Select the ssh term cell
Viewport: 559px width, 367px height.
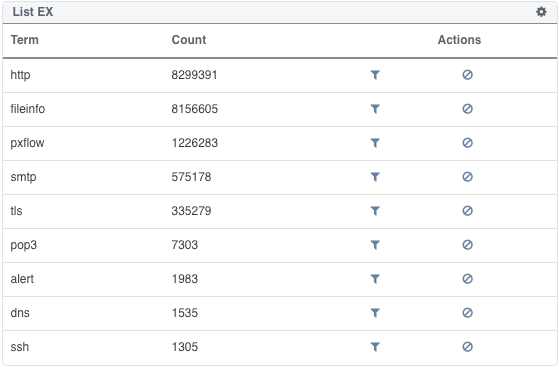pos(20,347)
